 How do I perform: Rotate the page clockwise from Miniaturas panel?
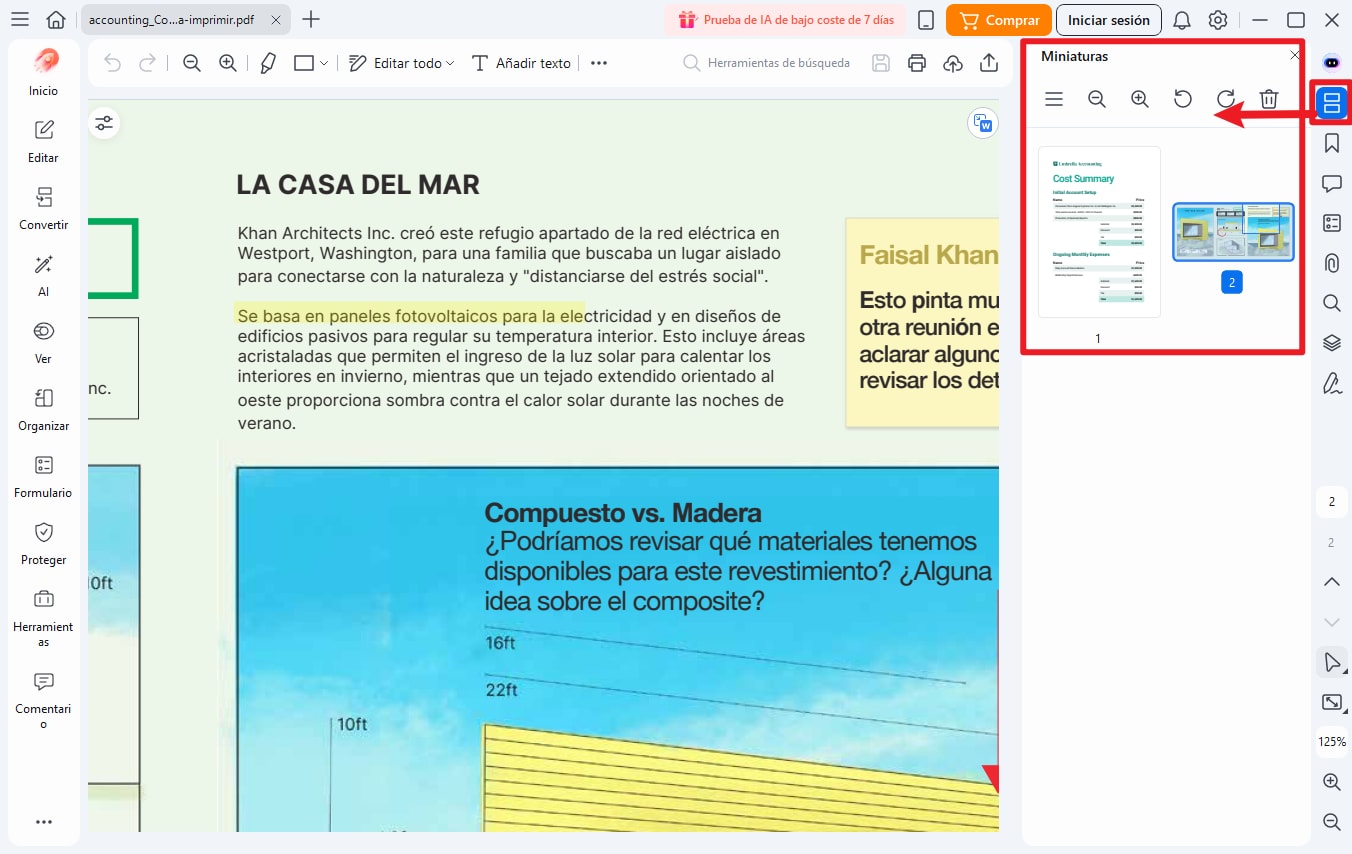[1225, 98]
